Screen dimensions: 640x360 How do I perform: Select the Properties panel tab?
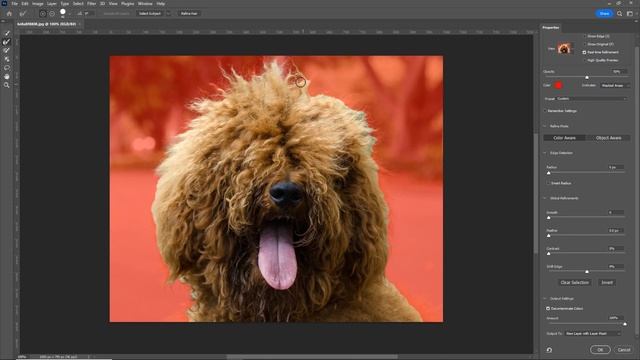pos(551,28)
